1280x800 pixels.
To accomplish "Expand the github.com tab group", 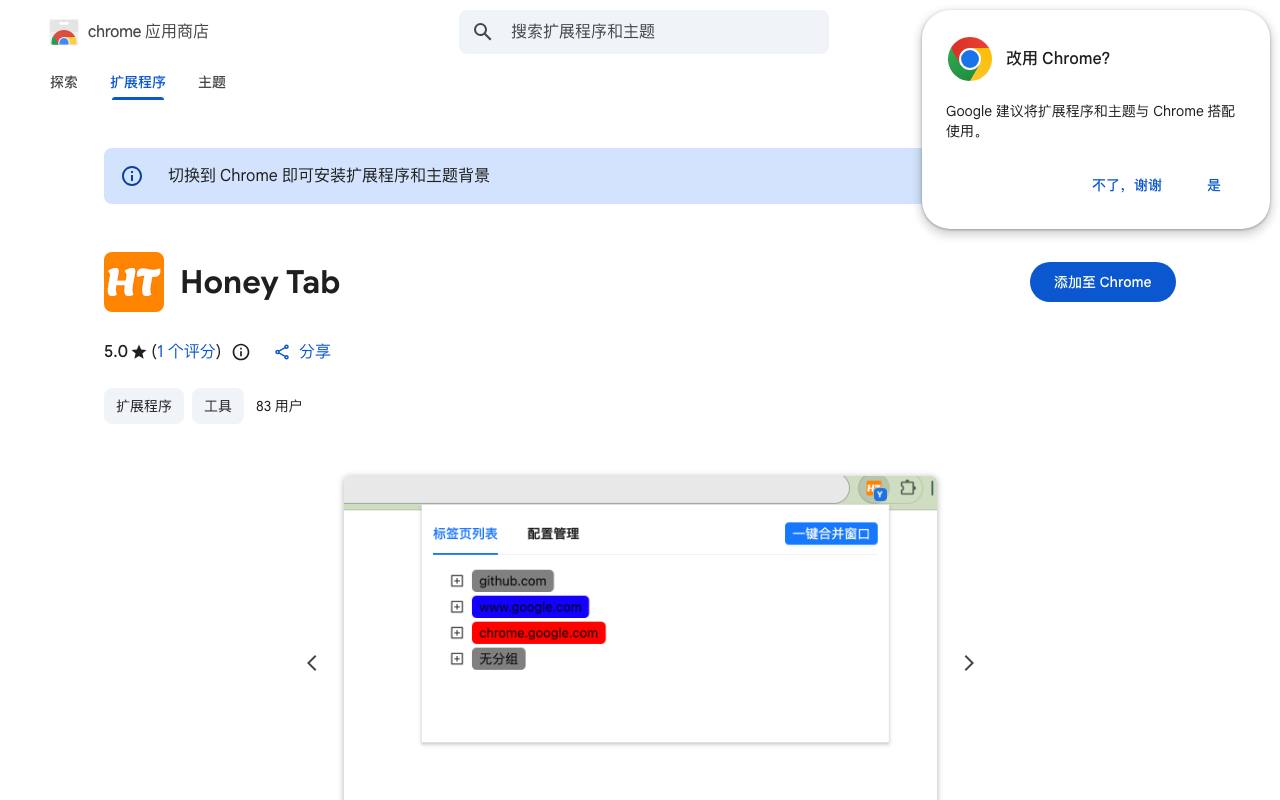I will point(457,581).
